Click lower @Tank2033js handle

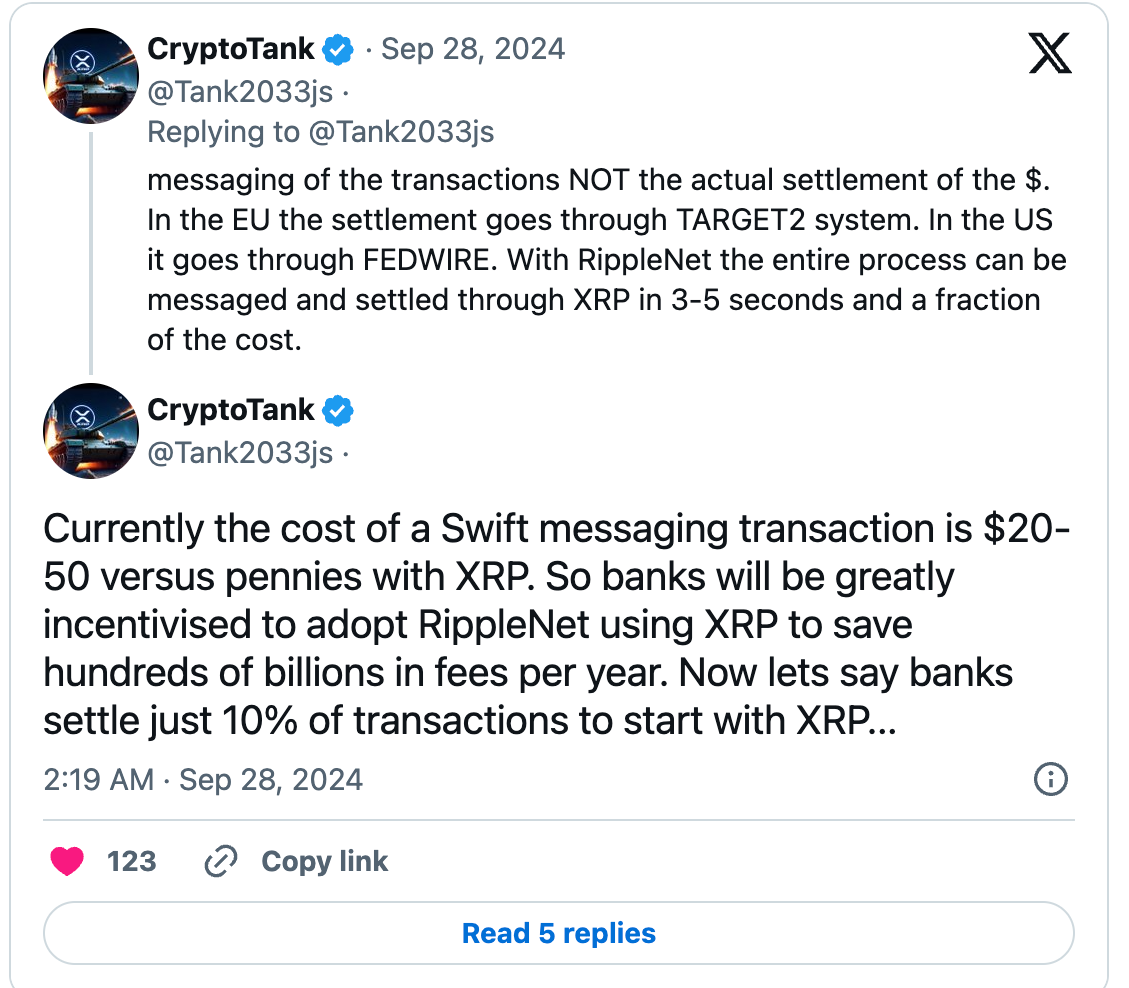[x=240, y=453]
